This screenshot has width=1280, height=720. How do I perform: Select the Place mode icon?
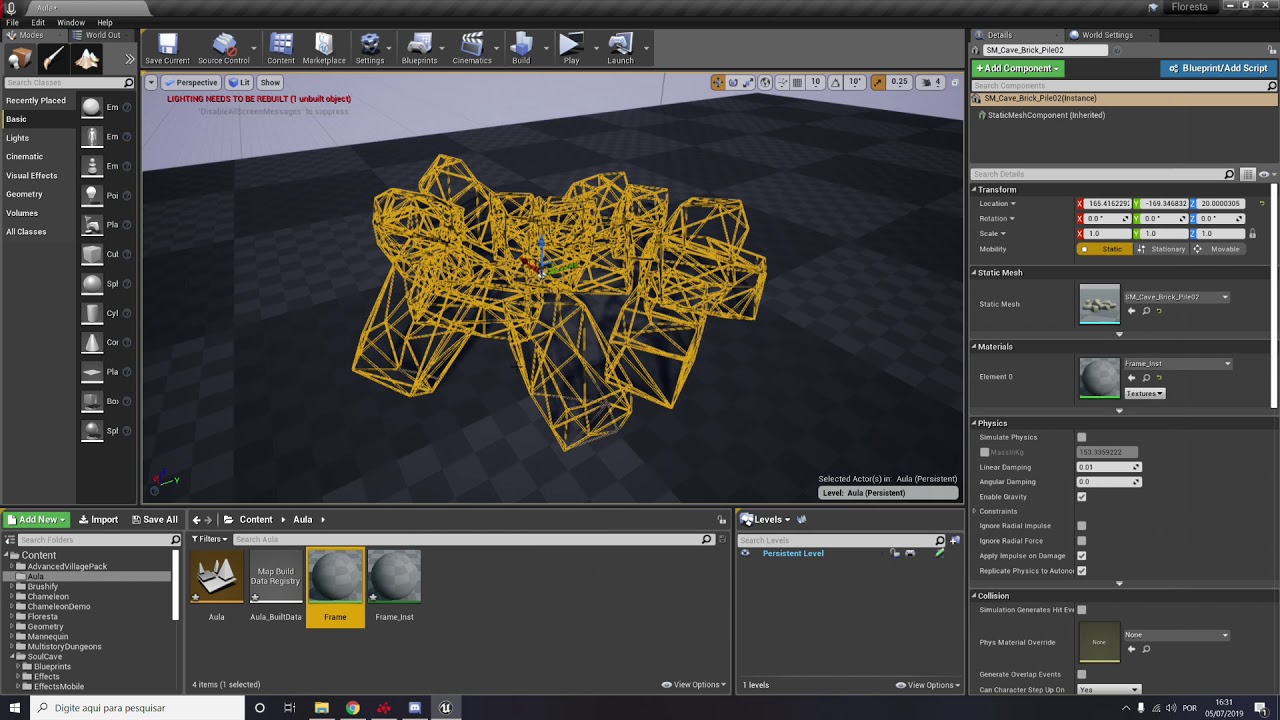click(20, 59)
